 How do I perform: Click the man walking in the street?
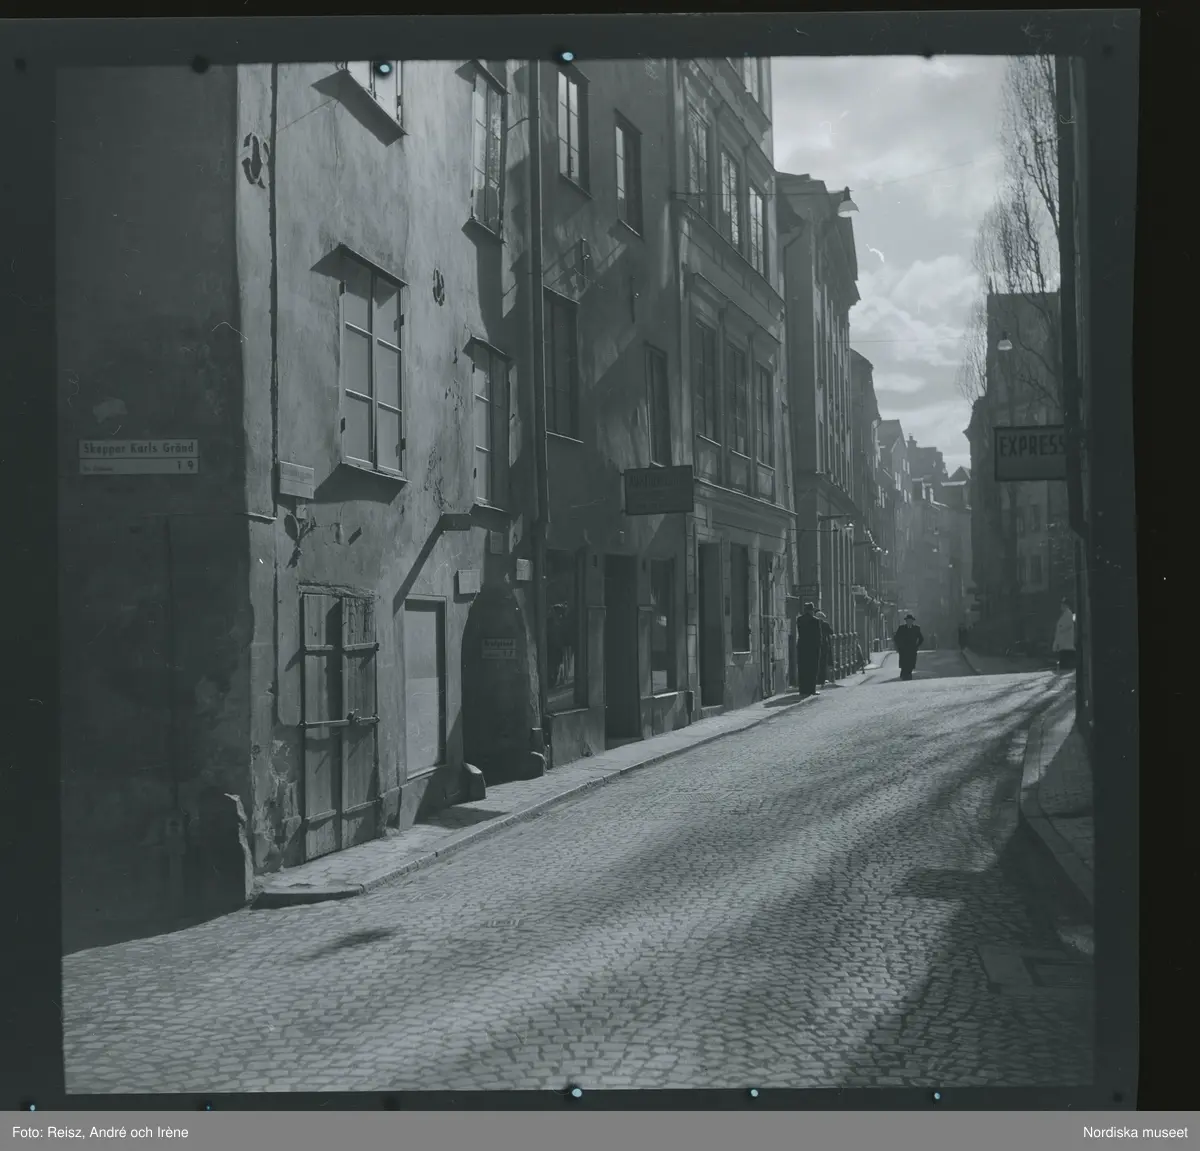pyautogui.click(x=908, y=647)
